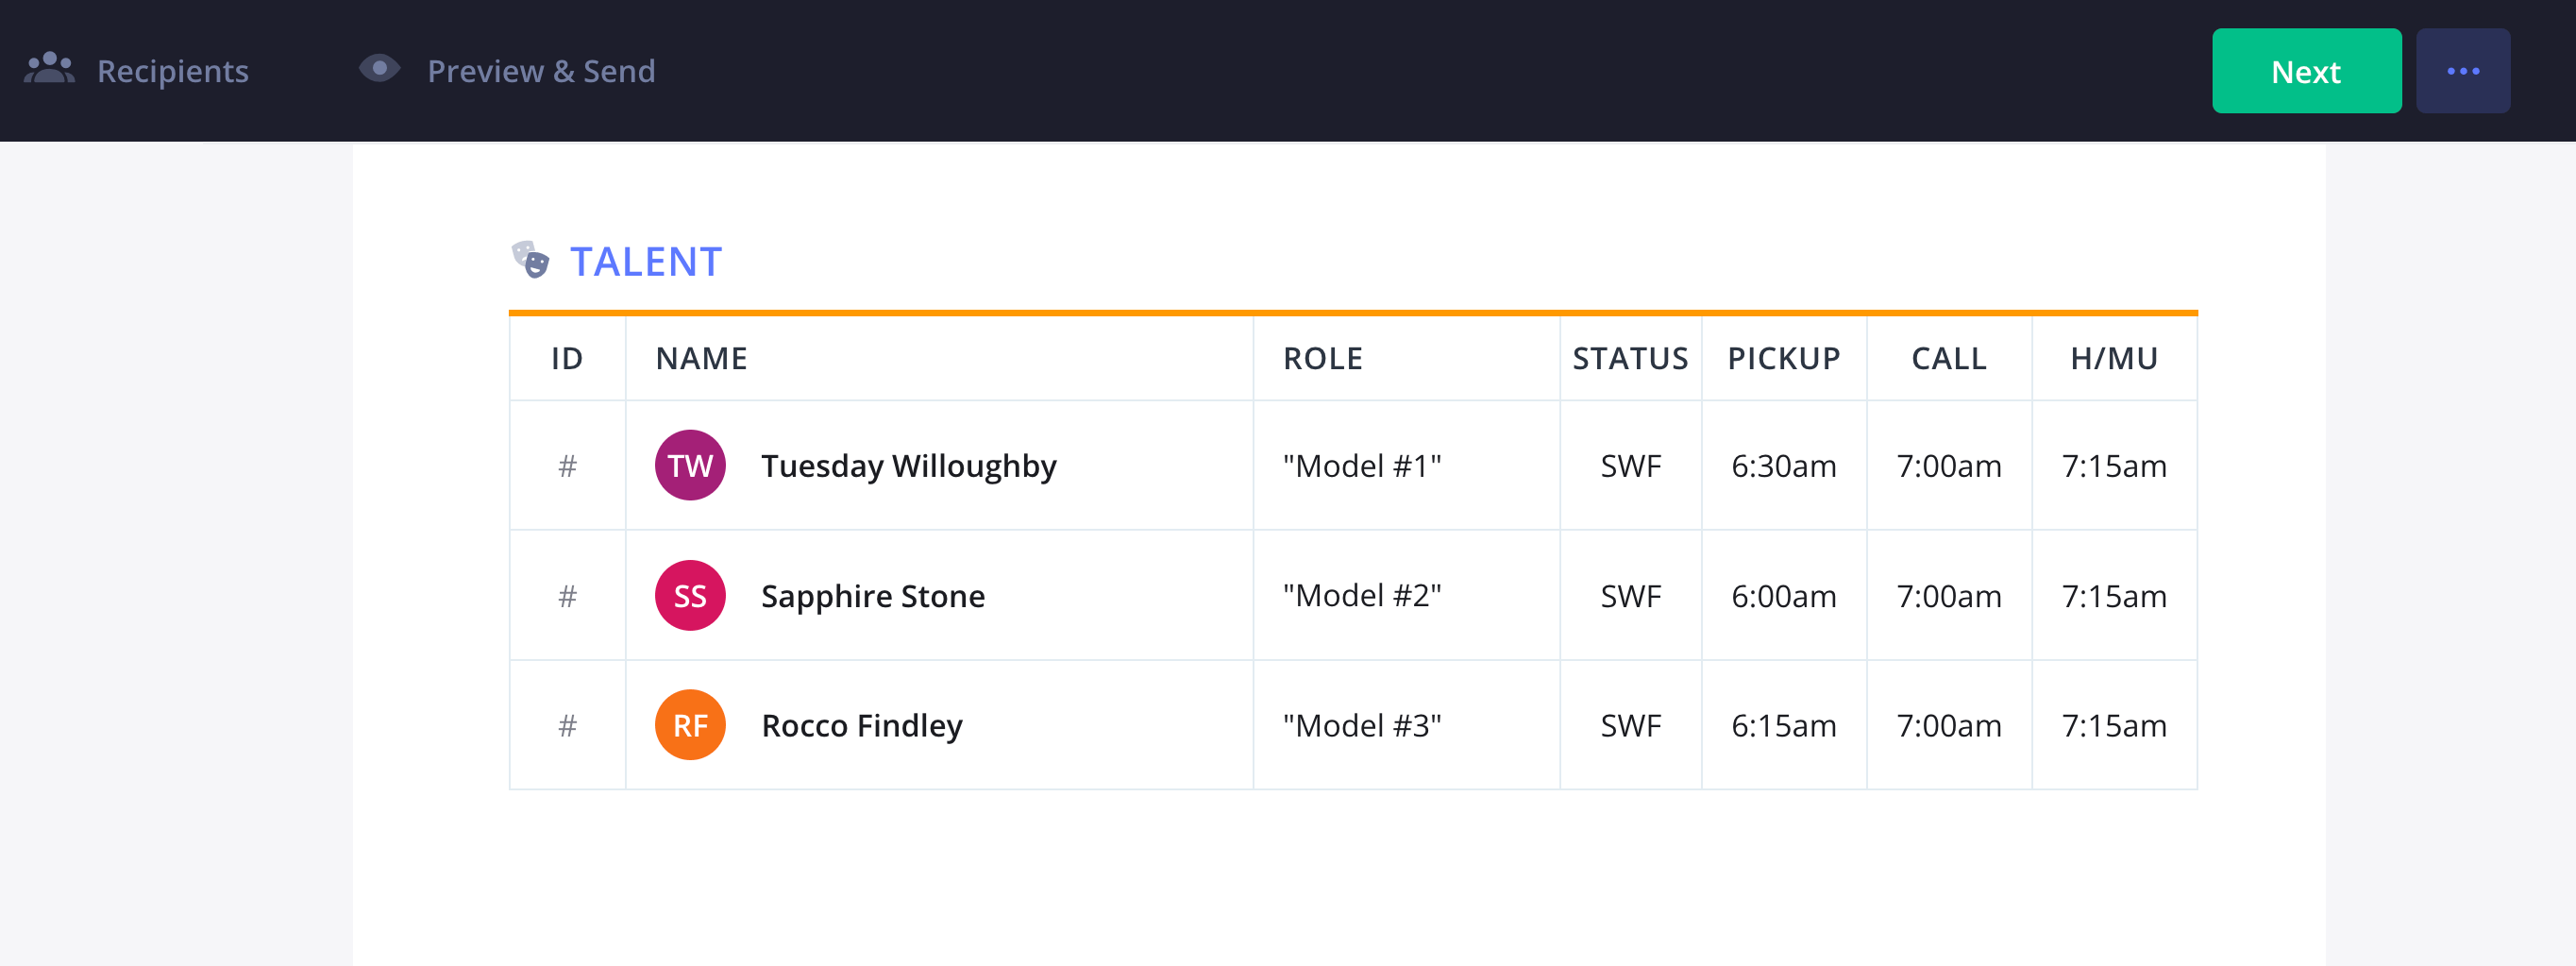The width and height of the screenshot is (2576, 966).
Task: Click the ID hash for Sapphire Stone
Action: (x=567, y=596)
